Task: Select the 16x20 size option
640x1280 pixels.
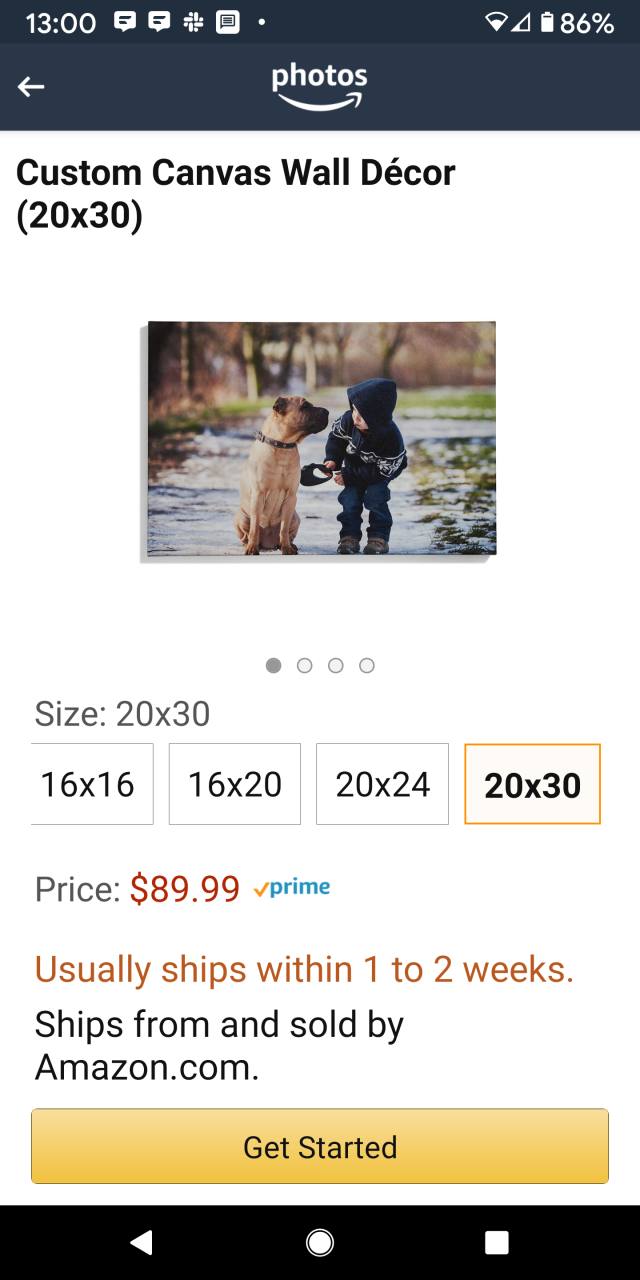Action: tap(235, 784)
